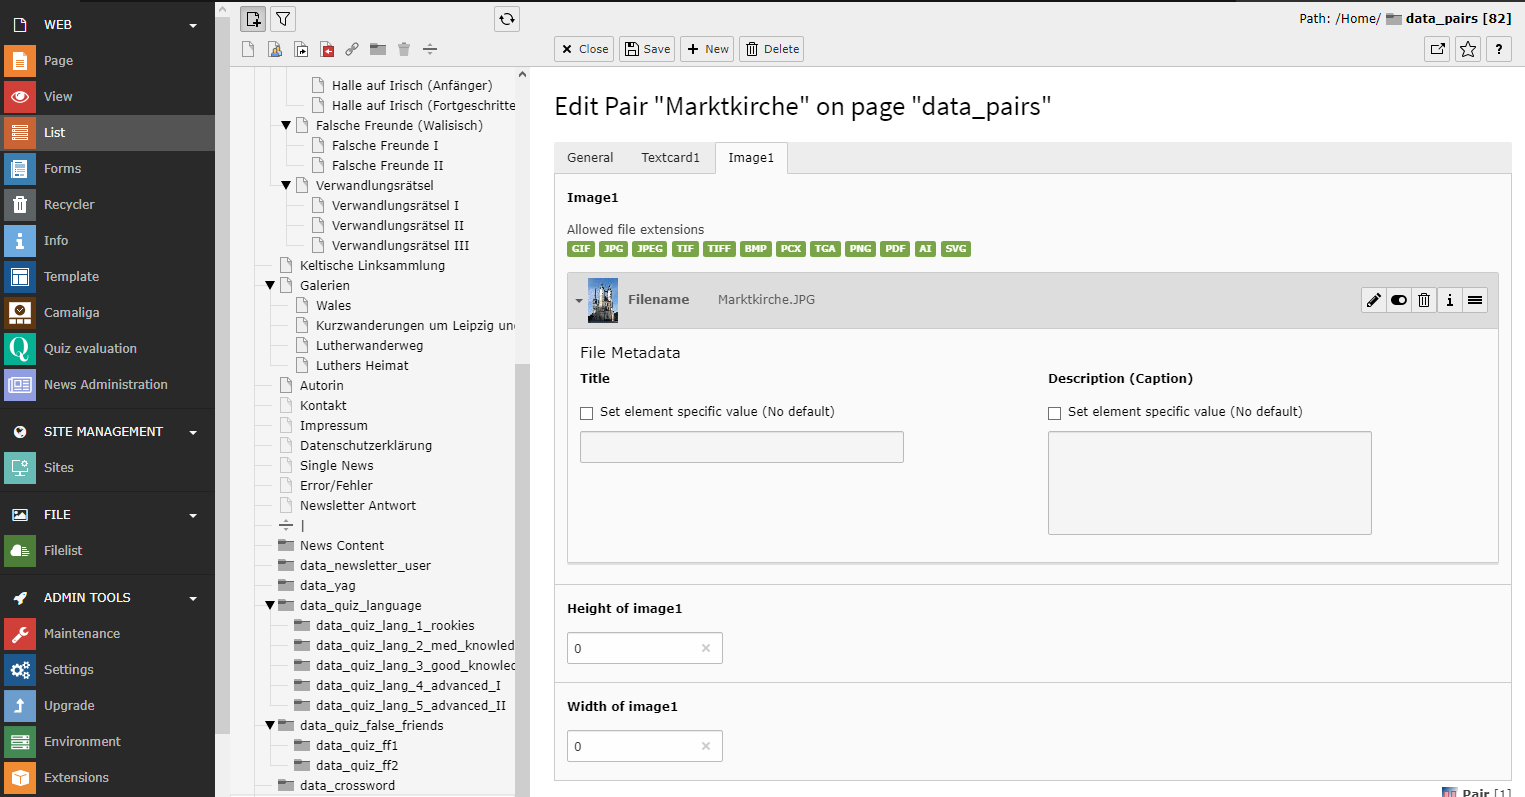Collapse the data_quiz_language folder
This screenshot has height=797, width=1525.
[270, 606]
